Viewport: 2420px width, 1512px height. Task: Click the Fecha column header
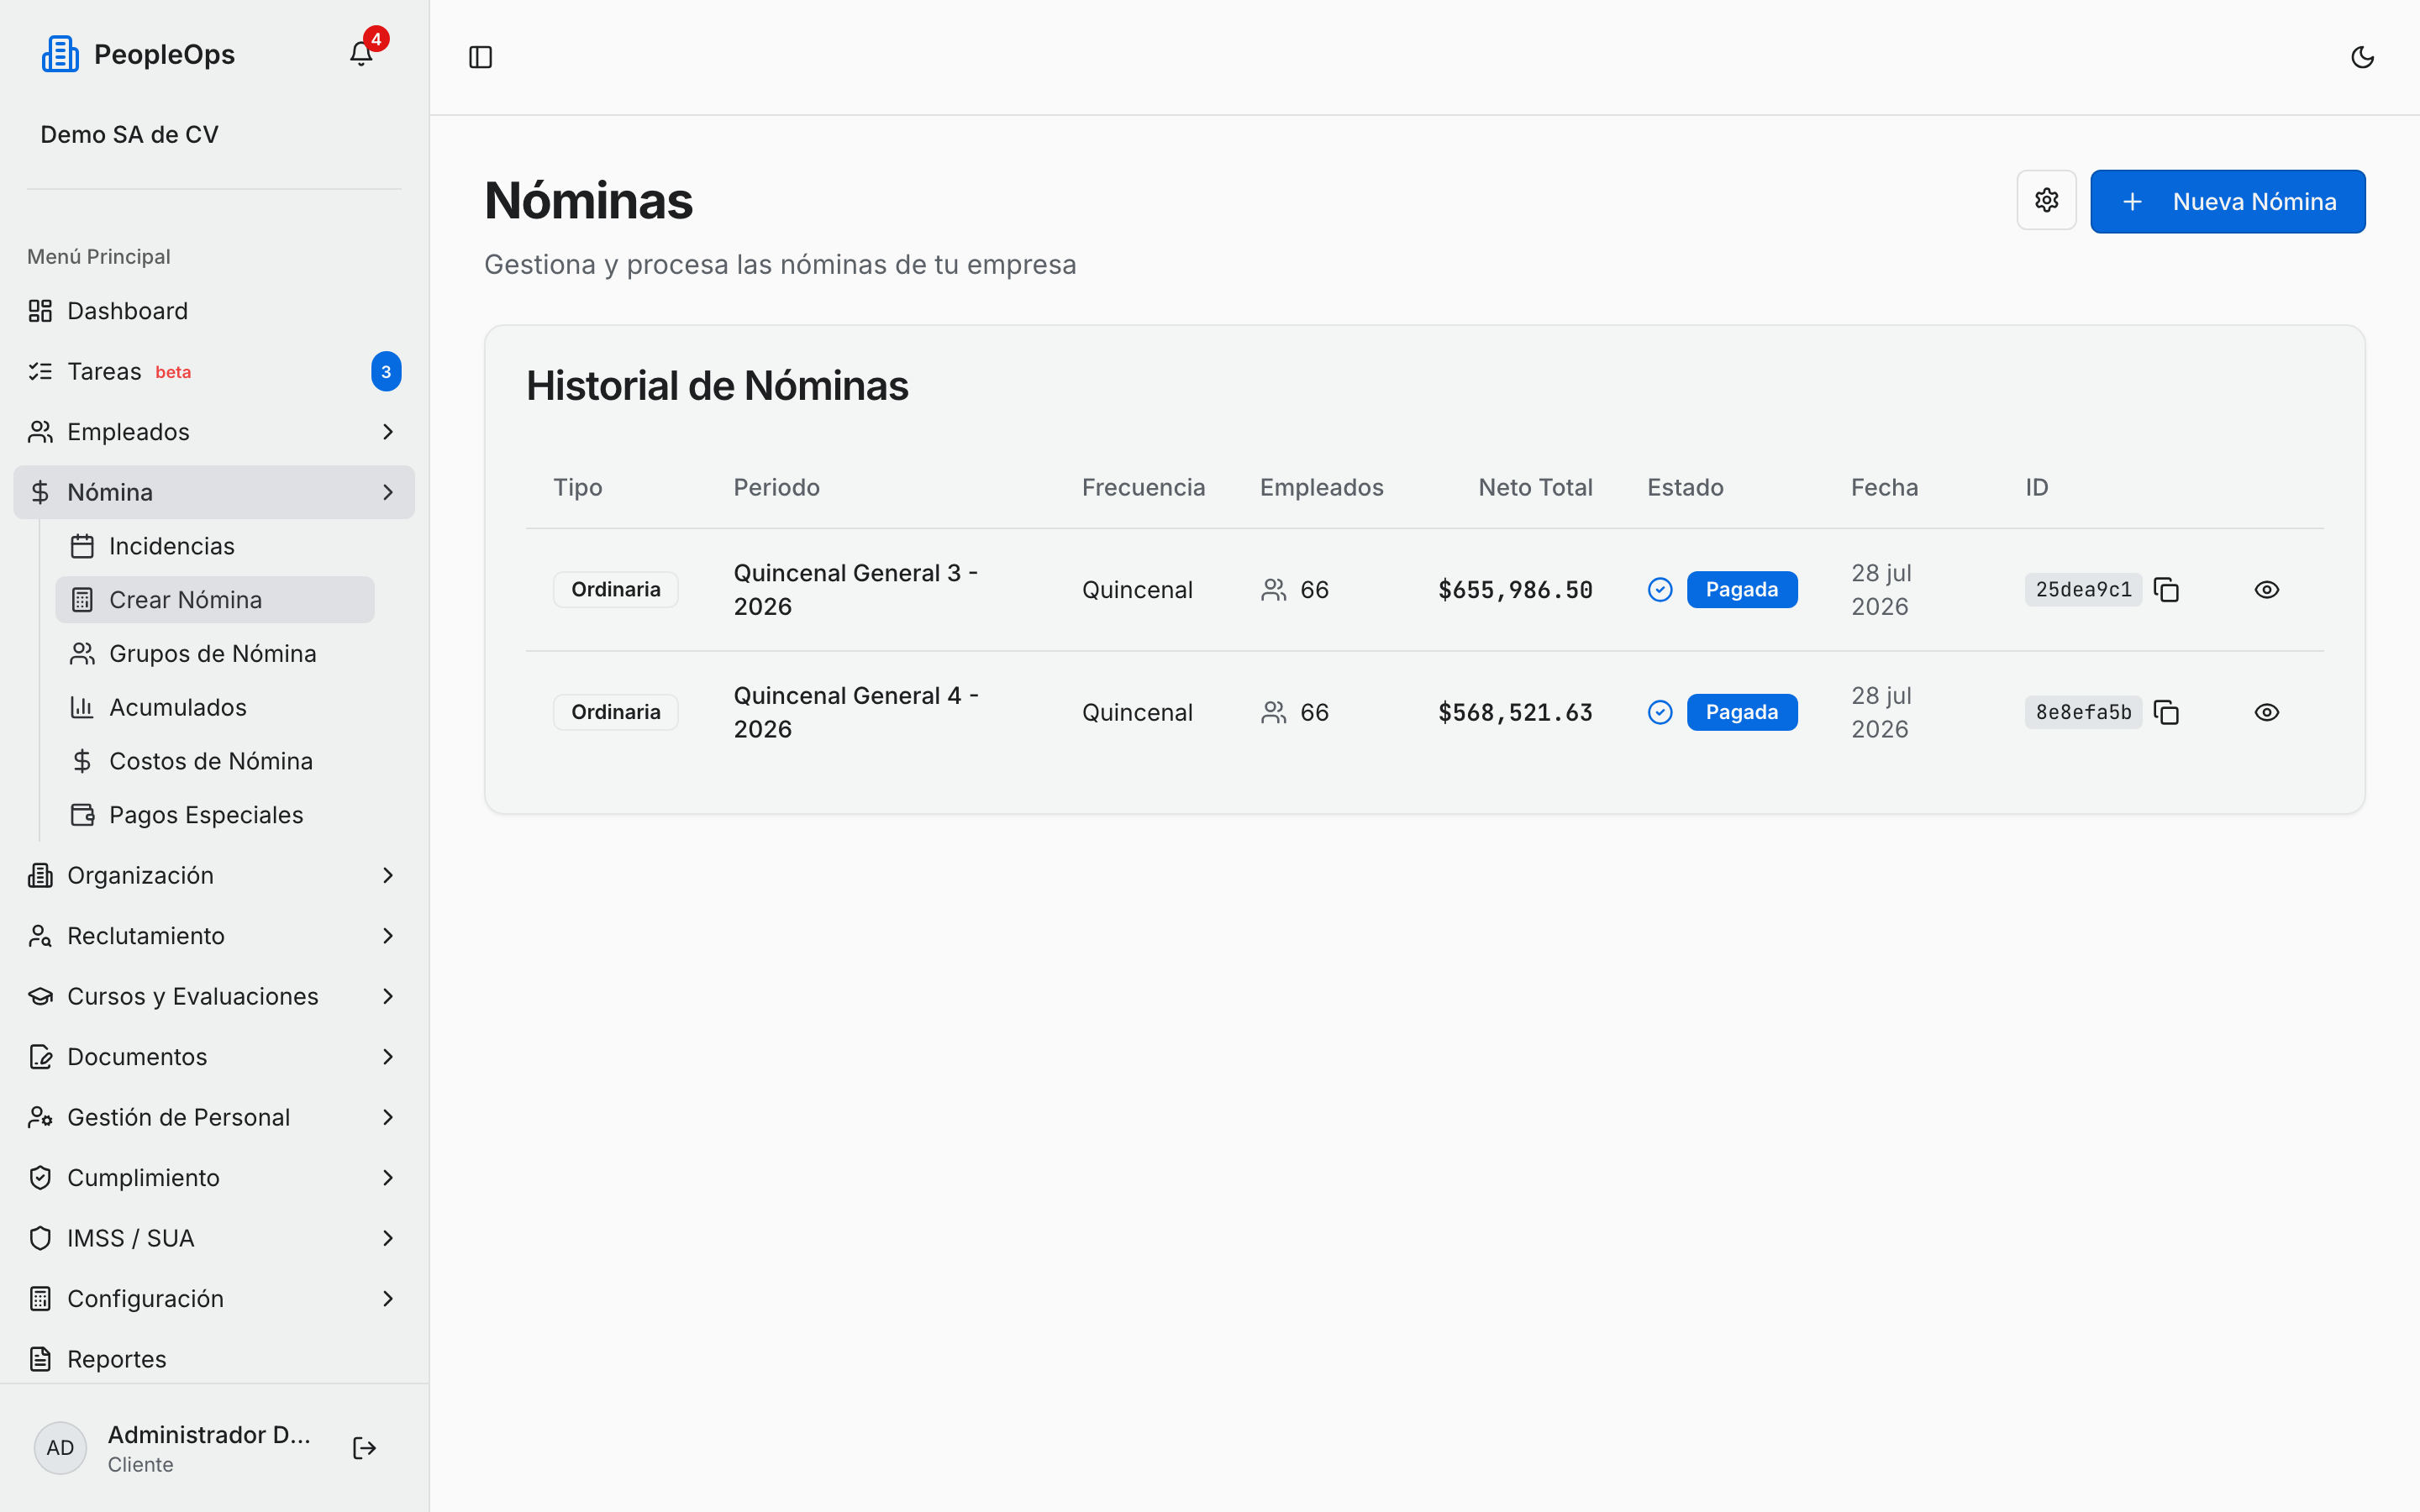coord(1884,488)
